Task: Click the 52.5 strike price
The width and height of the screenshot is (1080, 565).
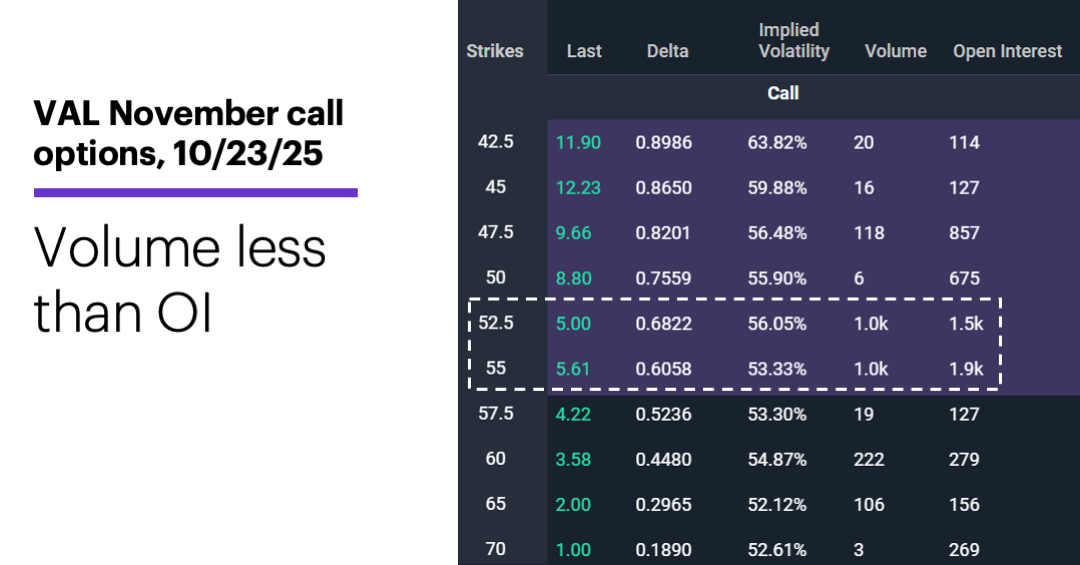Action: tap(495, 323)
